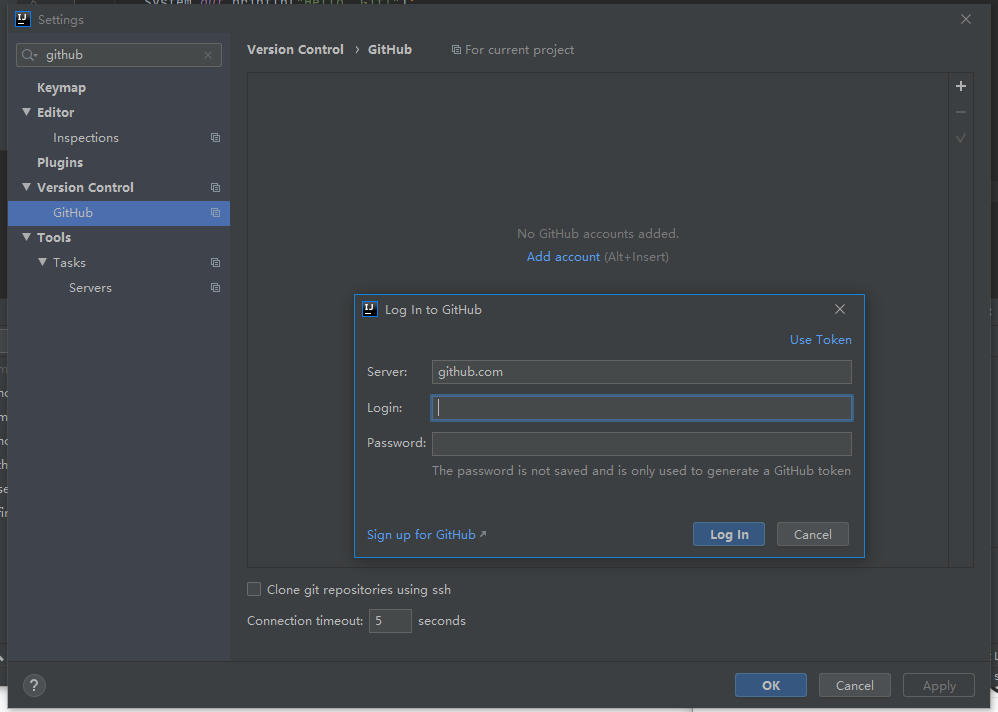
Task: Open Sign up for GitHub link
Action: (x=426, y=534)
